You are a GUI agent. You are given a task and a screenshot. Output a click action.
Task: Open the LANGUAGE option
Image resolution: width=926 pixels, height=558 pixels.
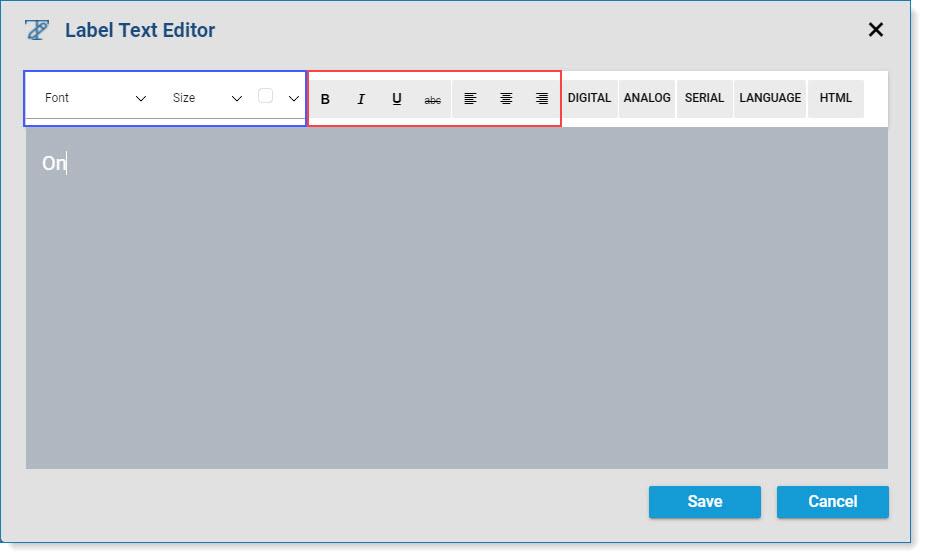(770, 98)
